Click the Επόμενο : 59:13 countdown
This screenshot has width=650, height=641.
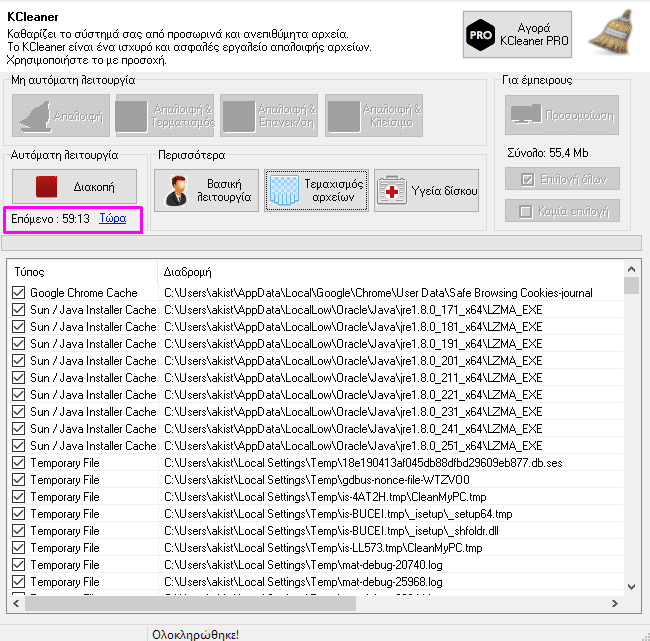point(50,219)
